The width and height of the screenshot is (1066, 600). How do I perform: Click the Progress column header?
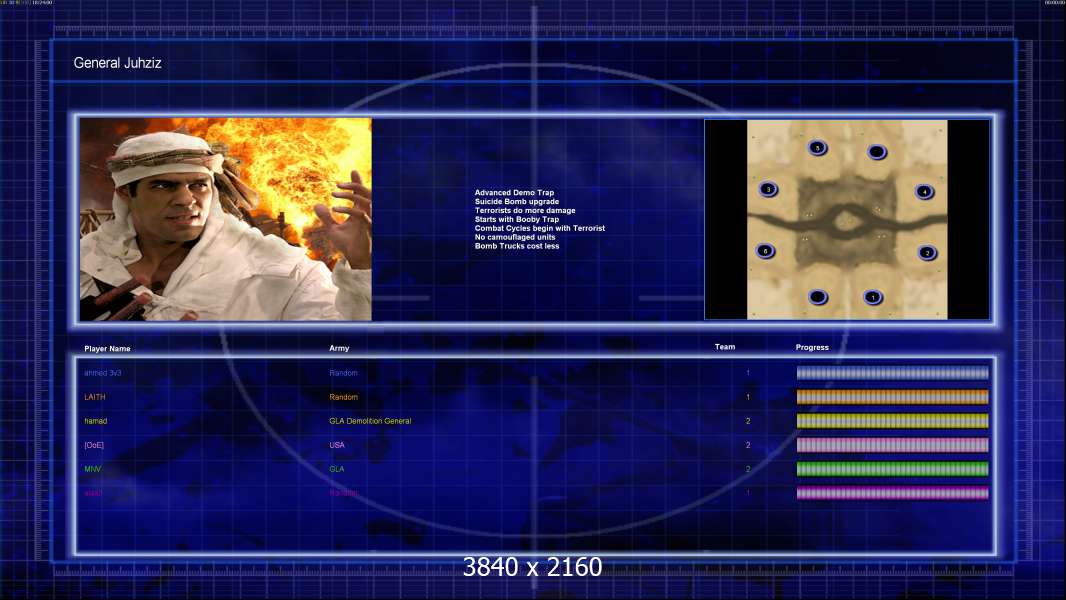coord(812,347)
